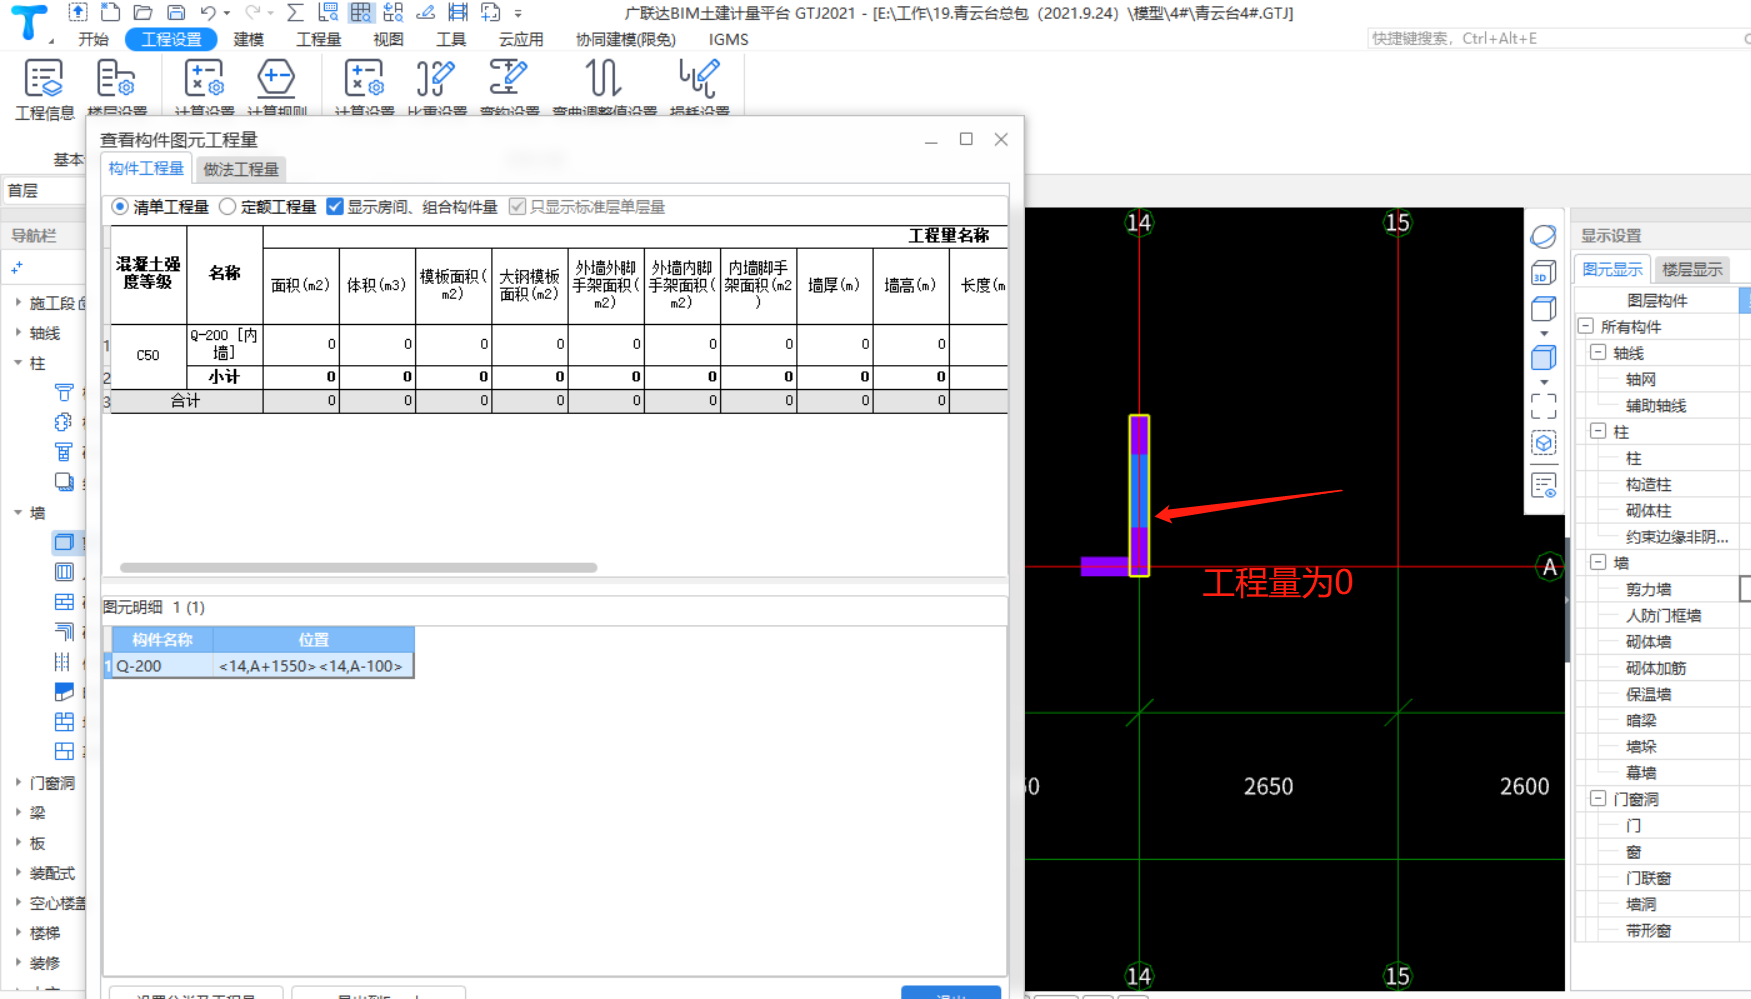Open undo history dropdown arrow
The height and width of the screenshot is (999, 1751).
(227, 13)
